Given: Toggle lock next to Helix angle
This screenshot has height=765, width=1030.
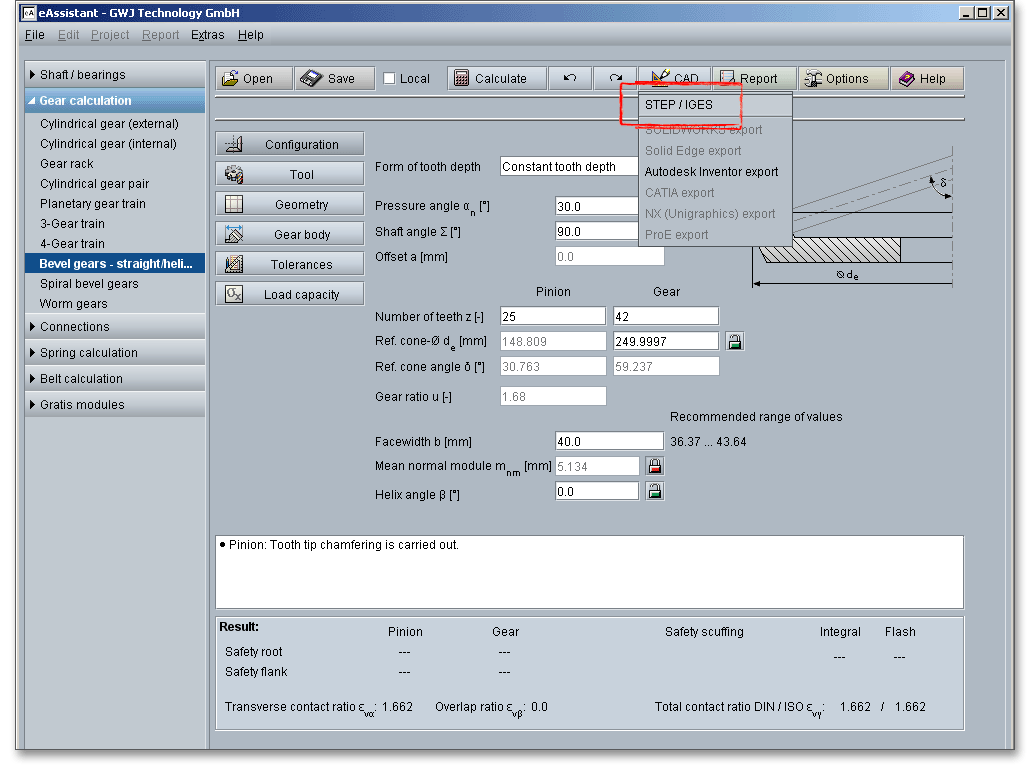Looking at the screenshot, I should pyautogui.click(x=654, y=491).
